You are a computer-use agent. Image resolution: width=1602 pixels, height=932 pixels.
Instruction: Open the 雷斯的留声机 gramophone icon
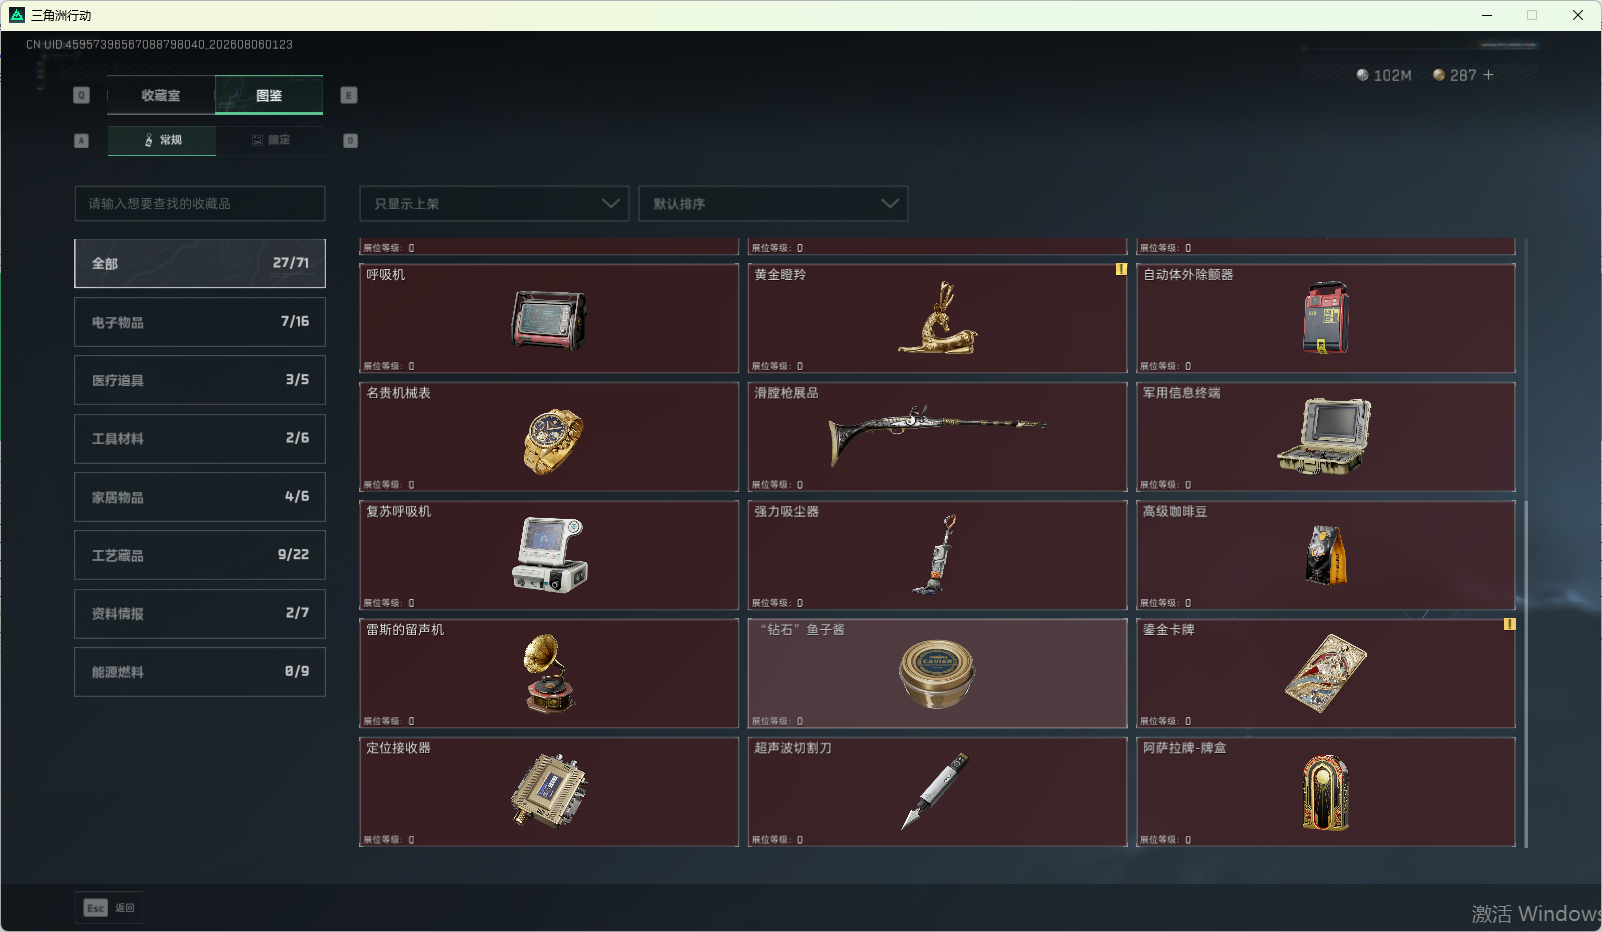tap(549, 673)
